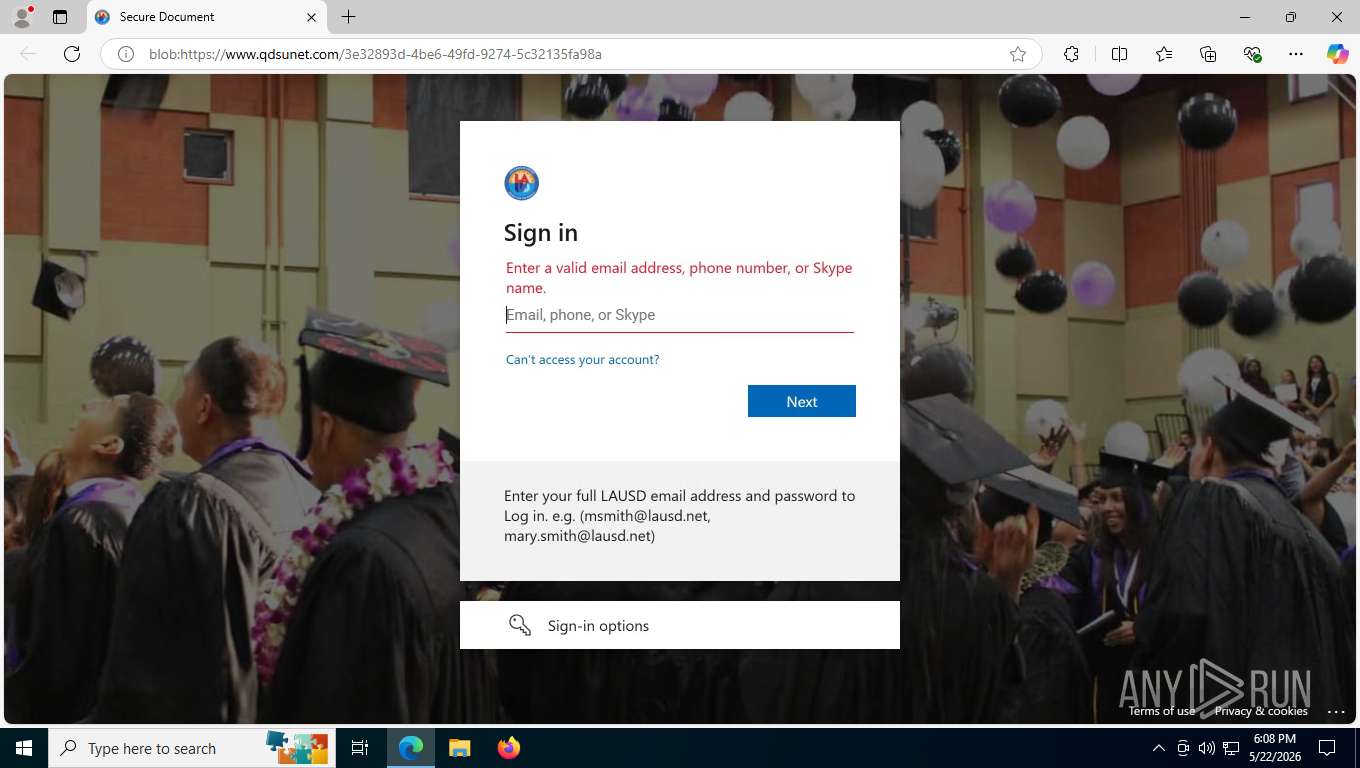Toggle split screen view
1360x768 pixels.
pyautogui.click(x=1119, y=54)
